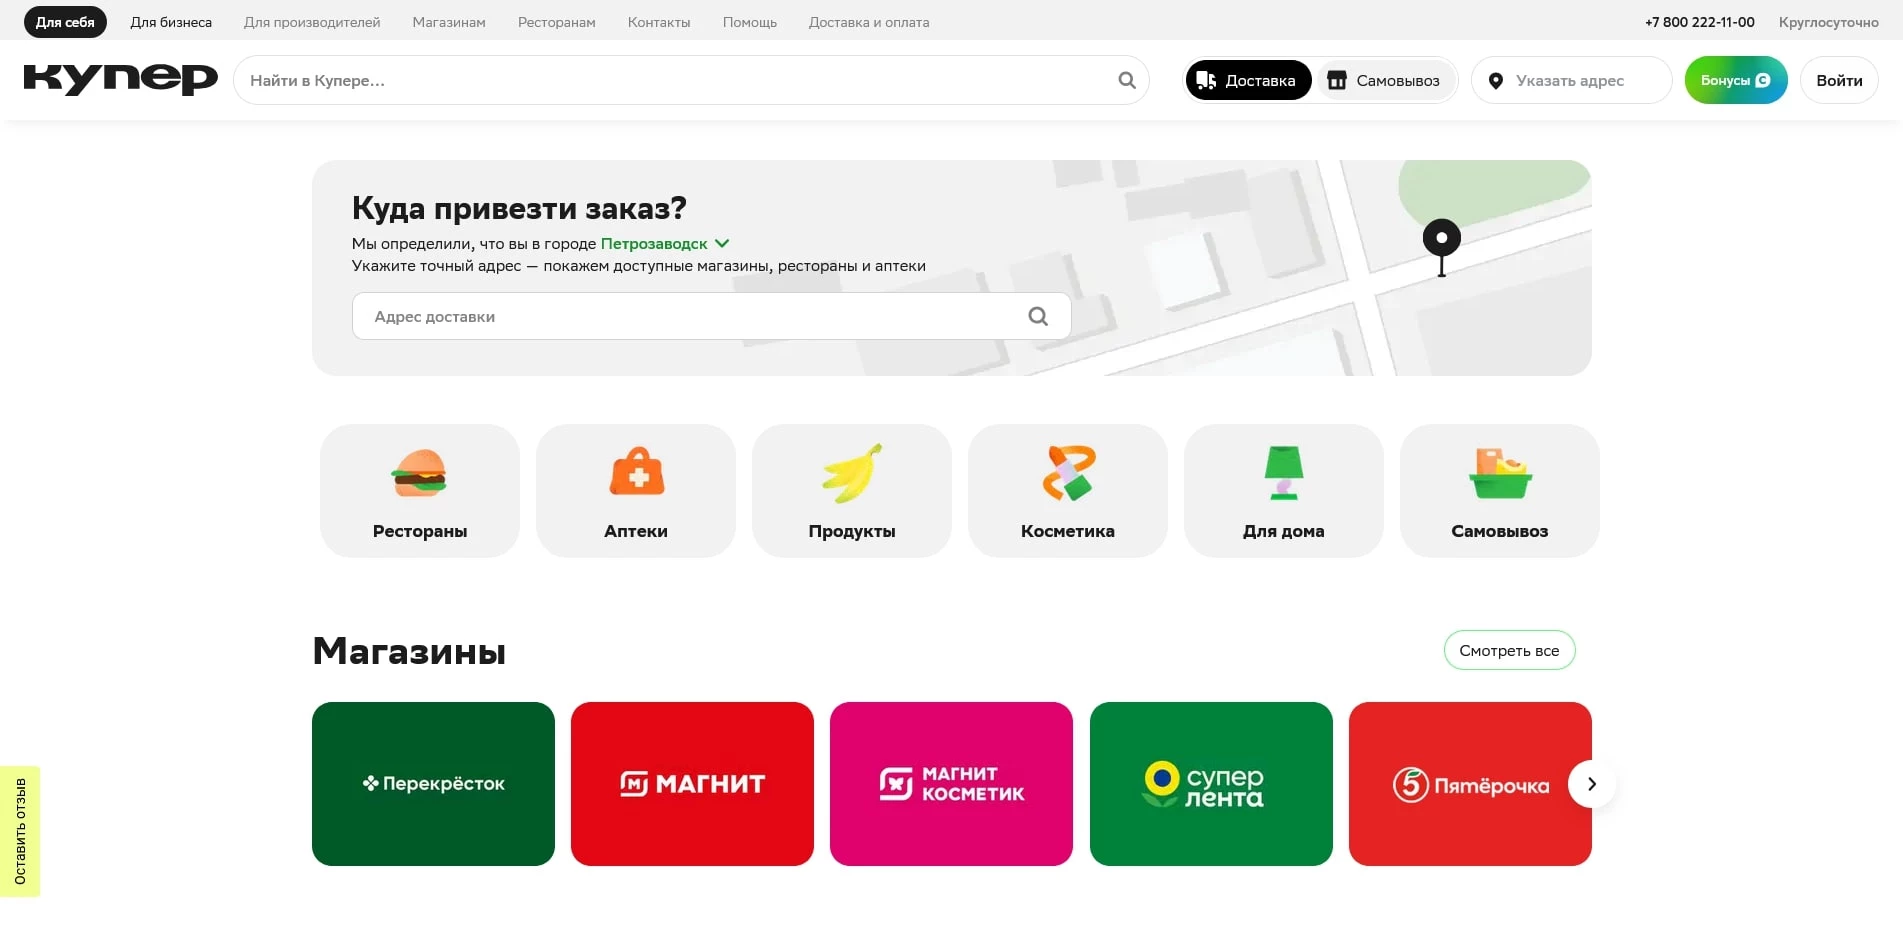Choose the Для дома lamp category
Screen dimensions: 1903x927
(x=1284, y=490)
